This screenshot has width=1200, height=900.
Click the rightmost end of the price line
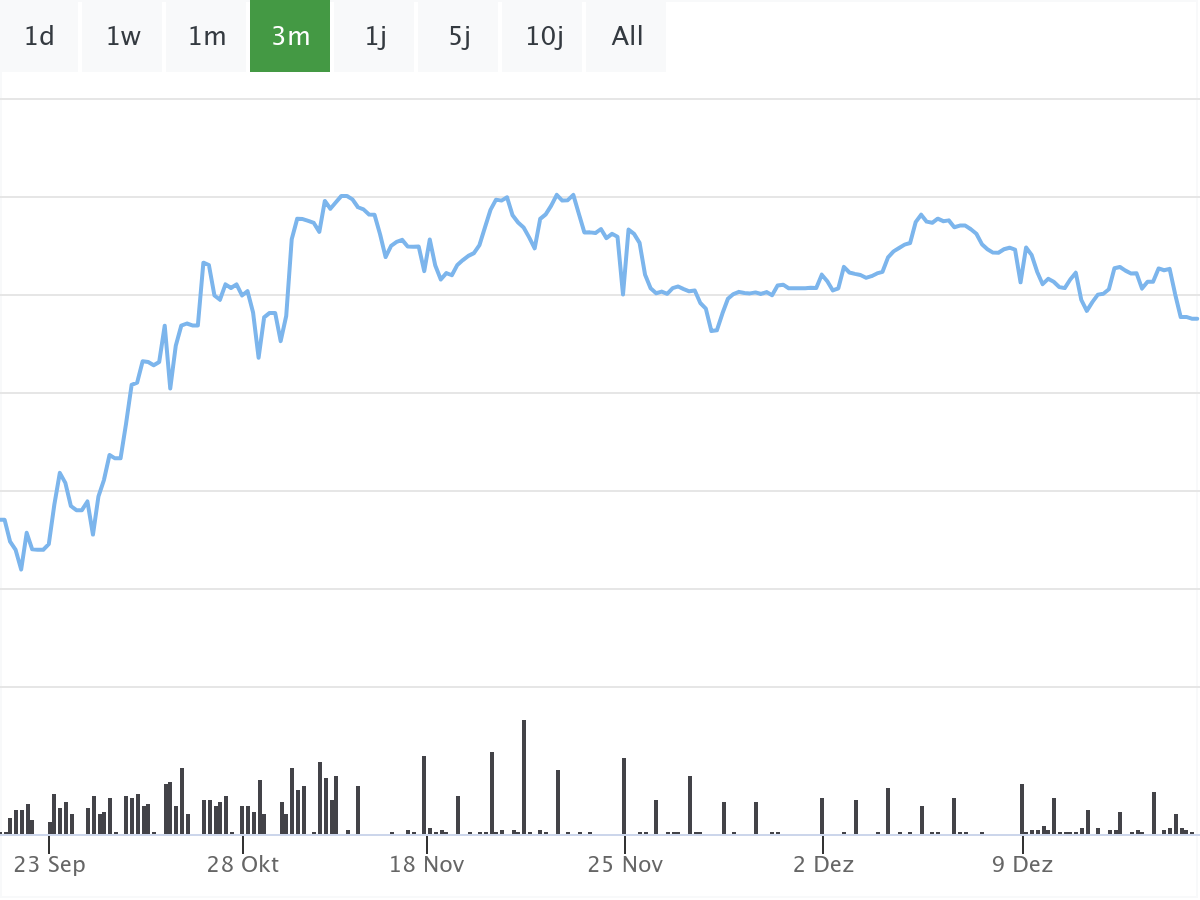pyautogui.click(x=1196, y=319)
